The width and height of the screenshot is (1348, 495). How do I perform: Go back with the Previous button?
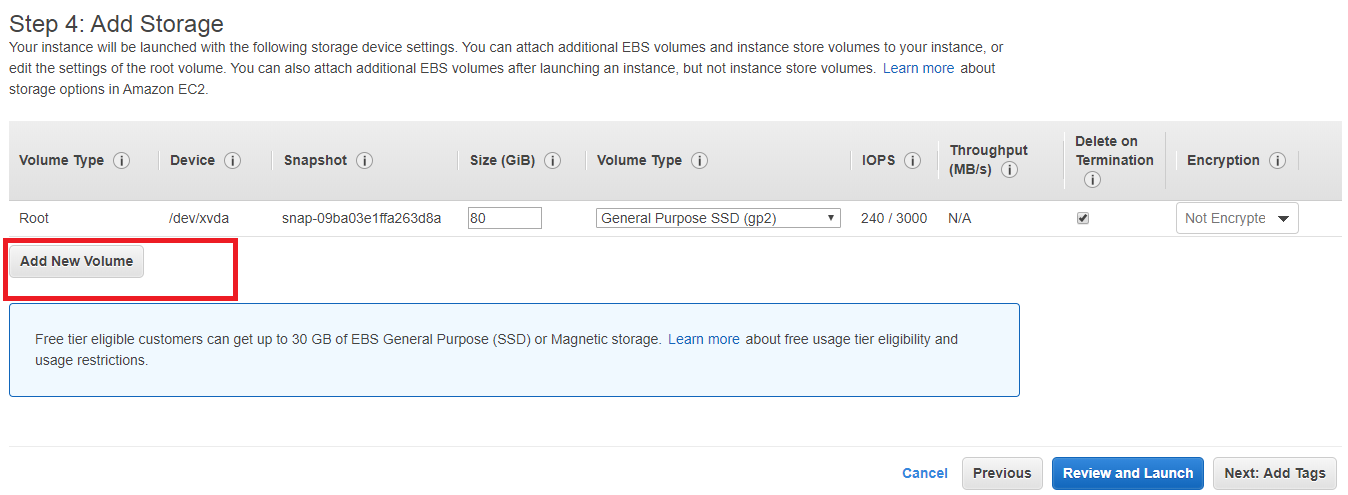[1002, 473]
